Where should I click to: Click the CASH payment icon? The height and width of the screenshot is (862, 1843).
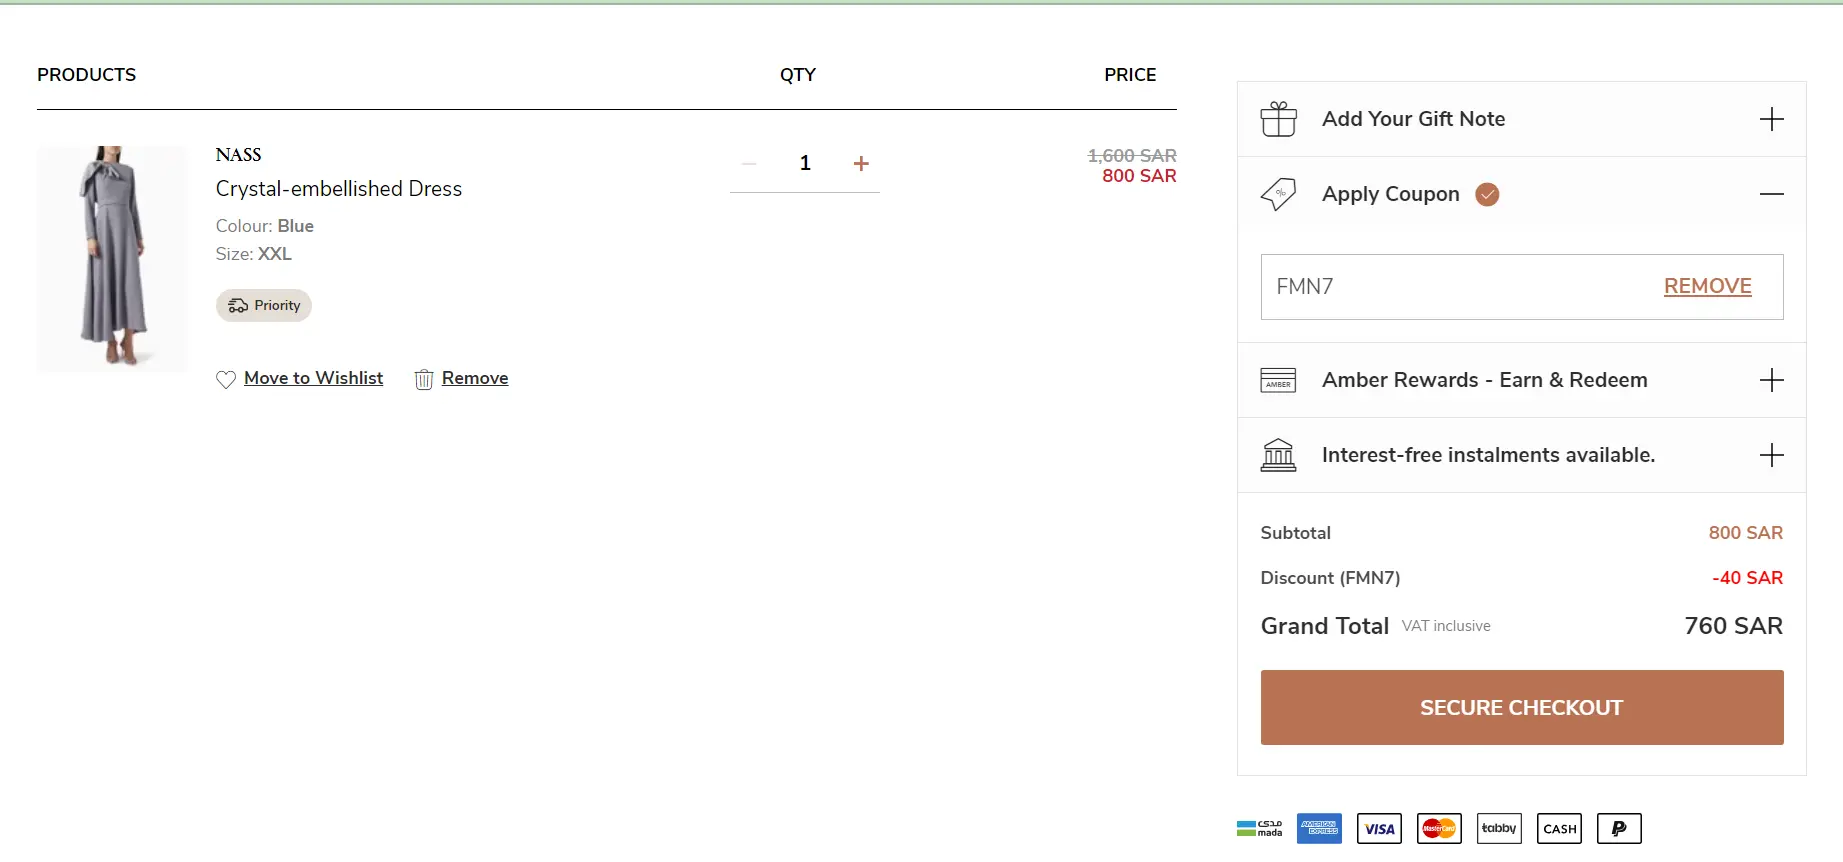click(1559, 828)
